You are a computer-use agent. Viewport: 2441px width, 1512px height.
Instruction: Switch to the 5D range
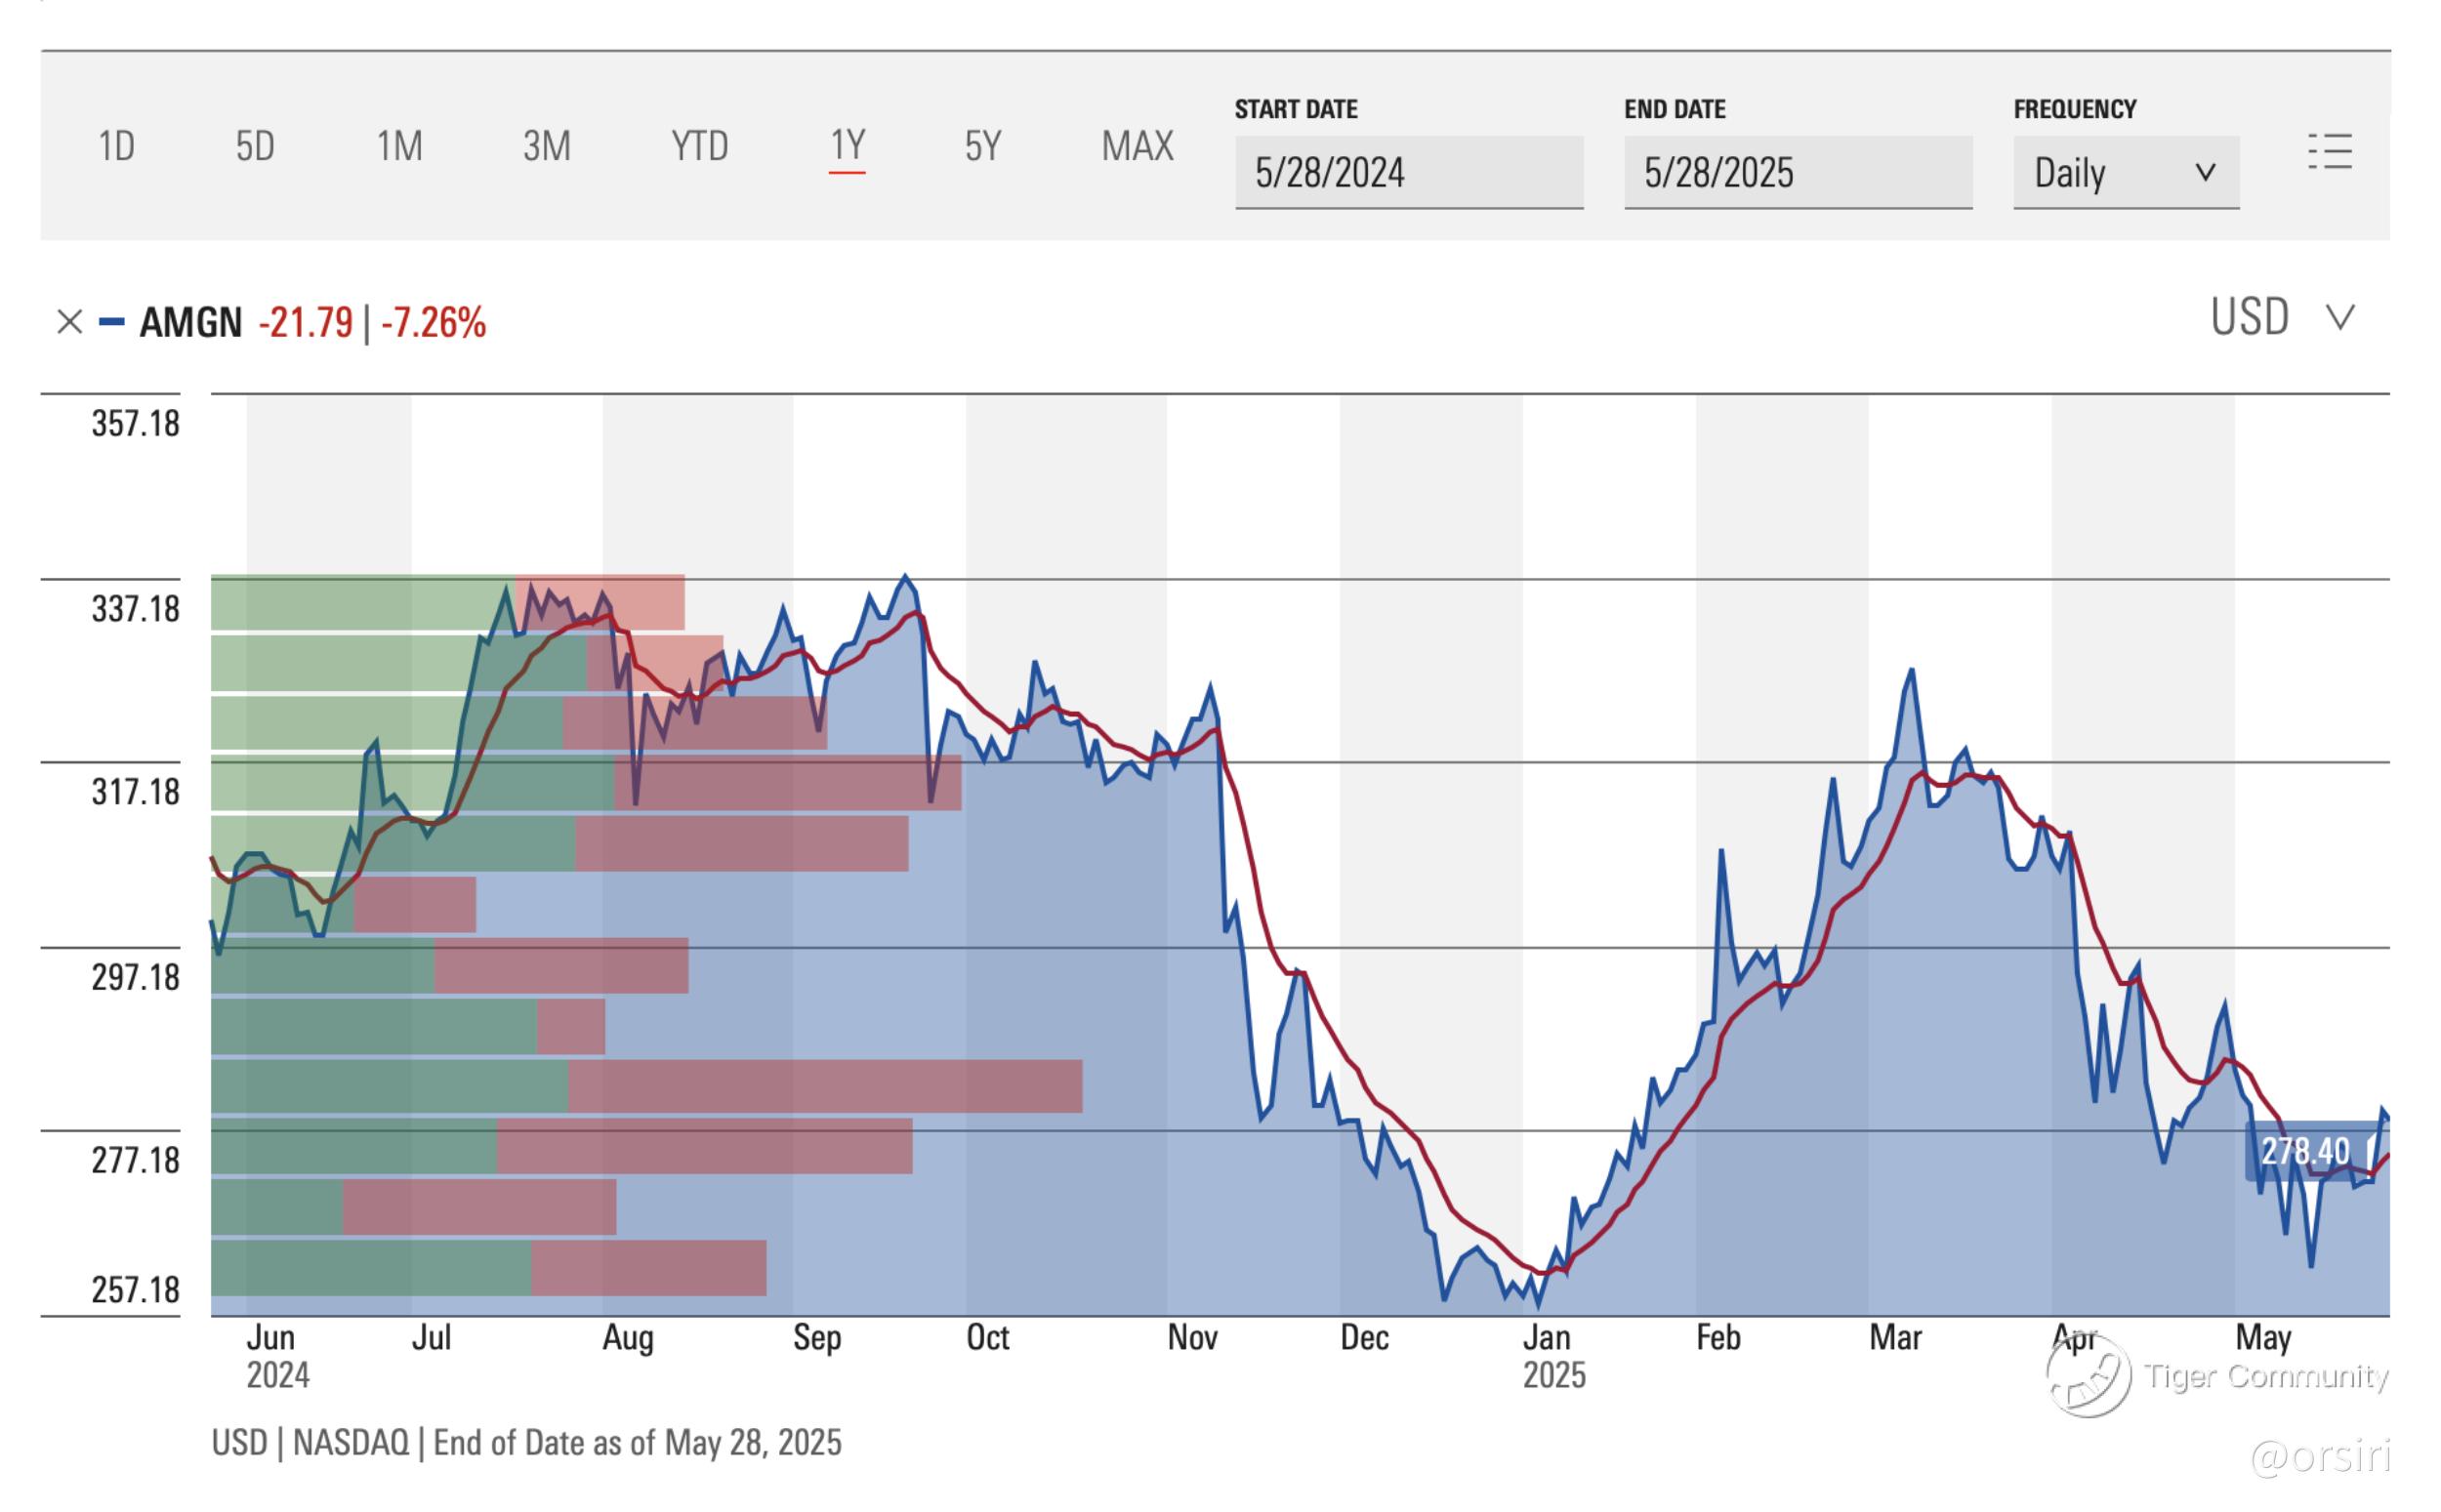coord(255,146)
